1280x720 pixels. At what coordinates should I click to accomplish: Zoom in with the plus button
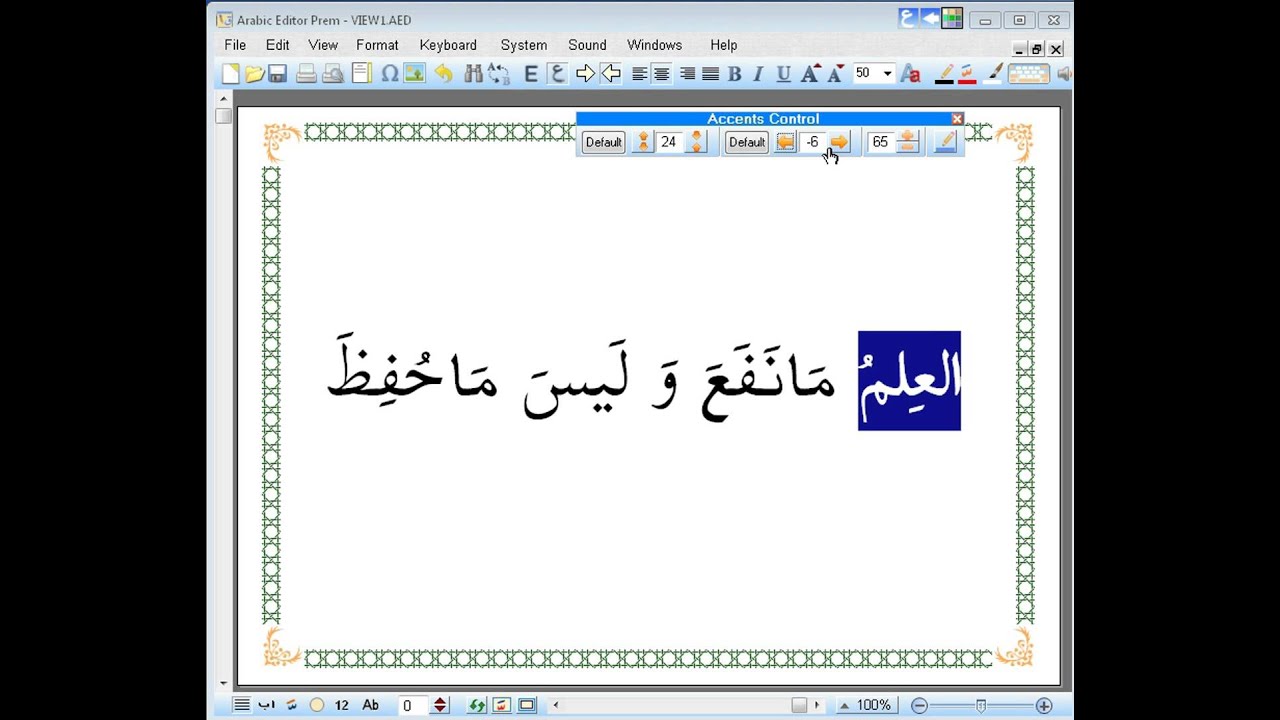pyautogui.click(x=1044, y=705)
